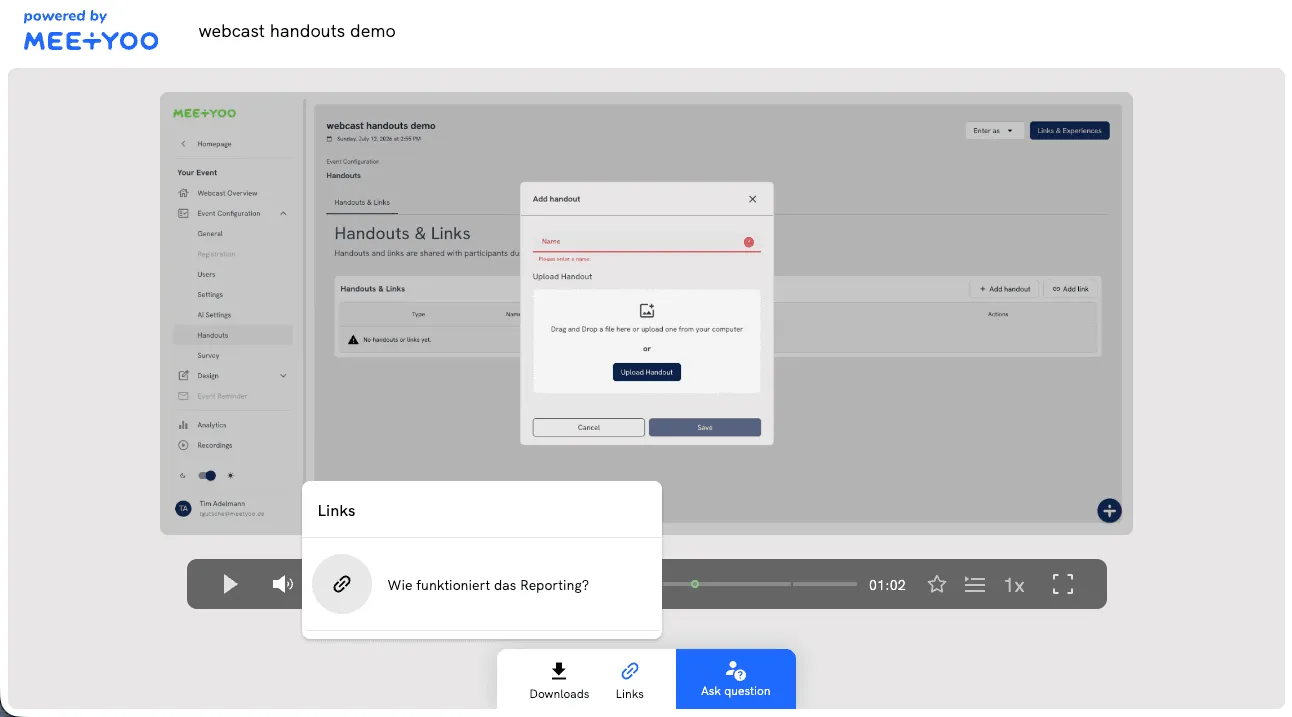Click the Ask question button
The image size is (1292, 717).
[736, 679]
